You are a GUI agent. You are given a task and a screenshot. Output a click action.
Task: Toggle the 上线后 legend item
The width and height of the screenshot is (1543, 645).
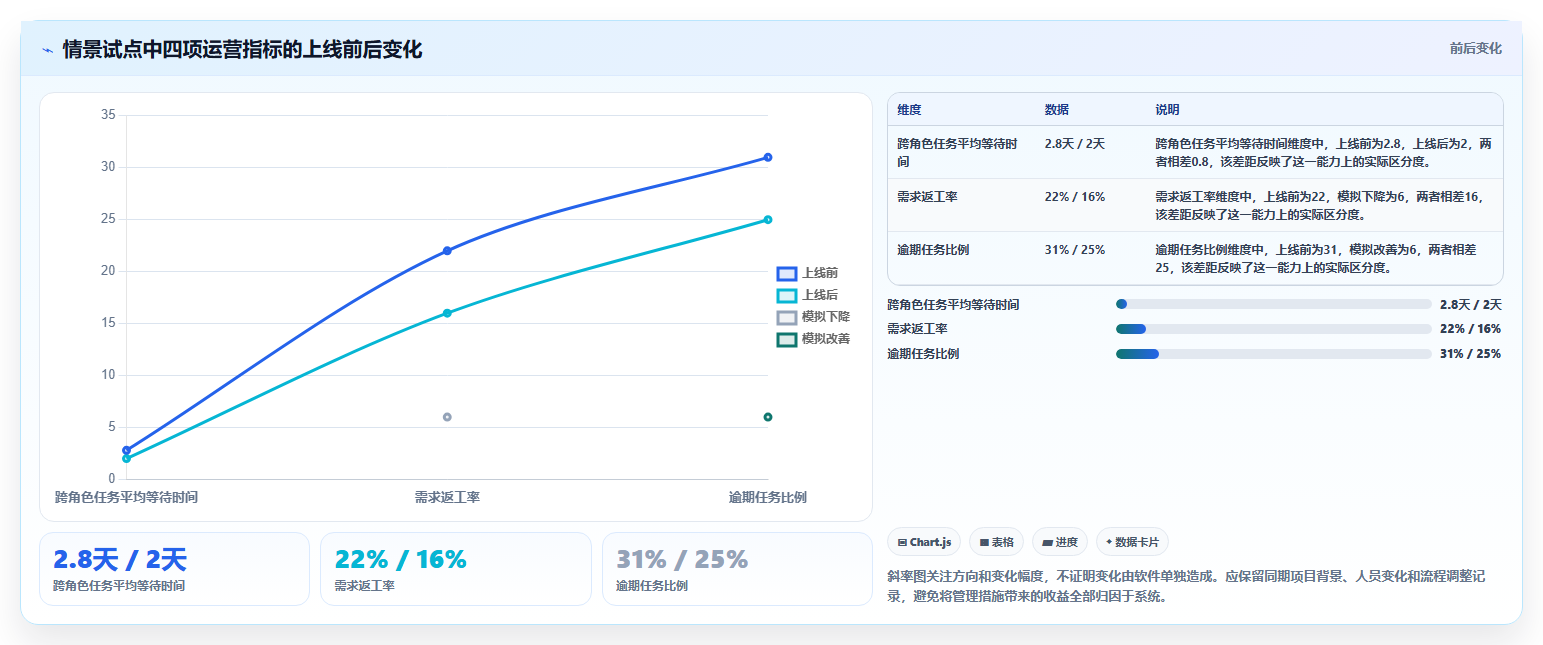tap(808, 295)
